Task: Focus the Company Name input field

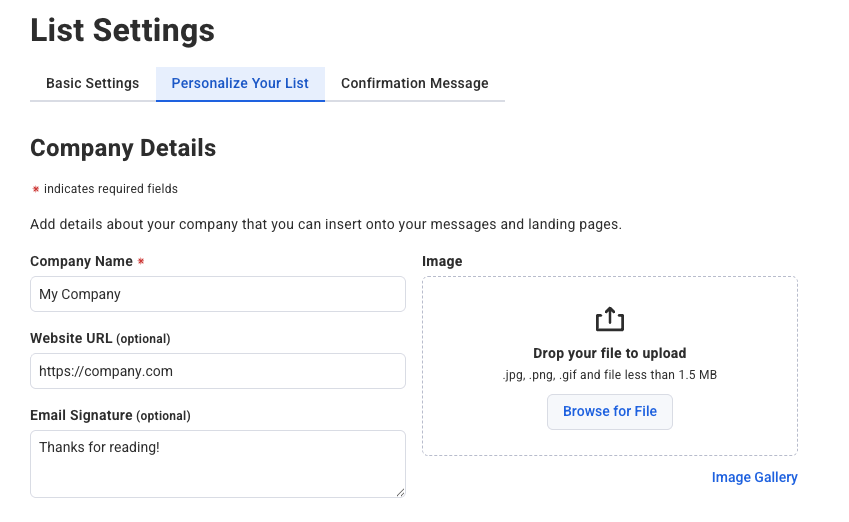Action: (x=217, y=294)
